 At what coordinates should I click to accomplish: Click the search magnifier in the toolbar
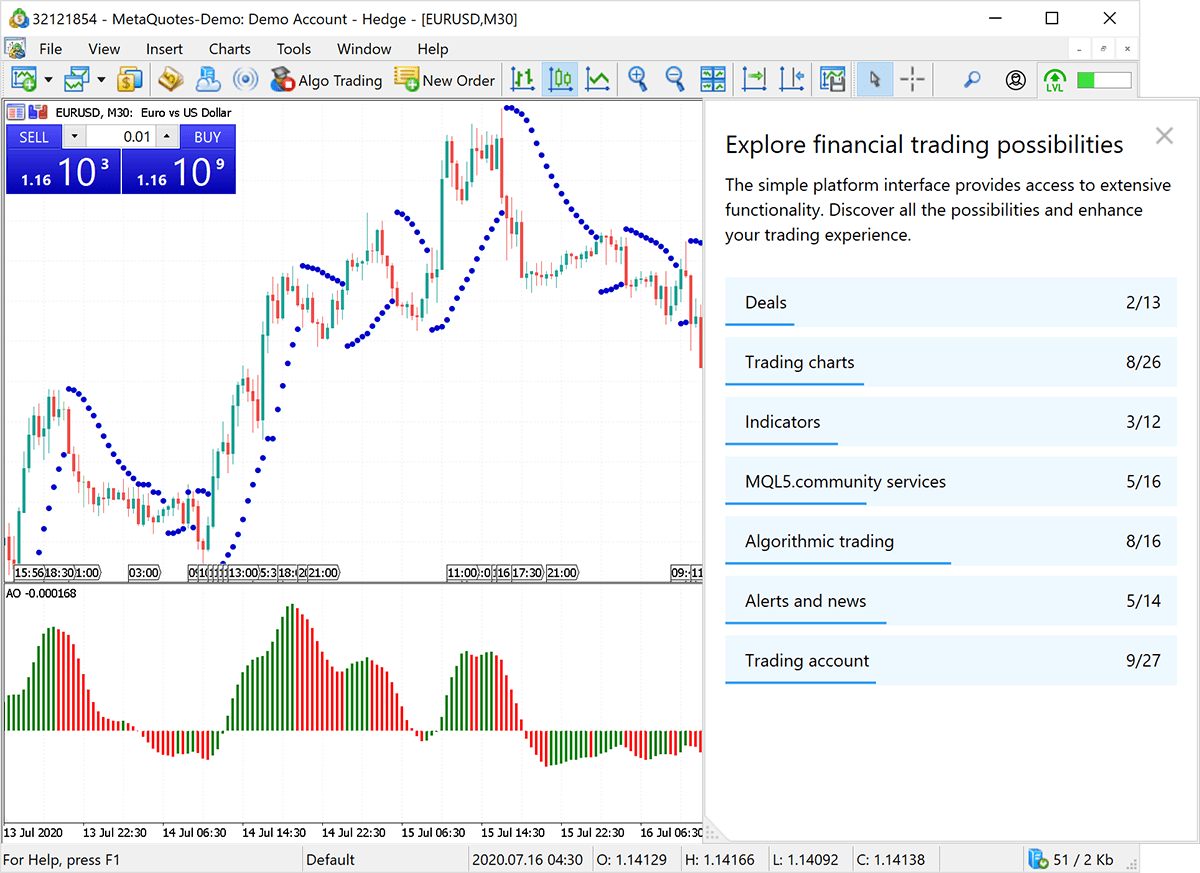[x=972, y=79]
